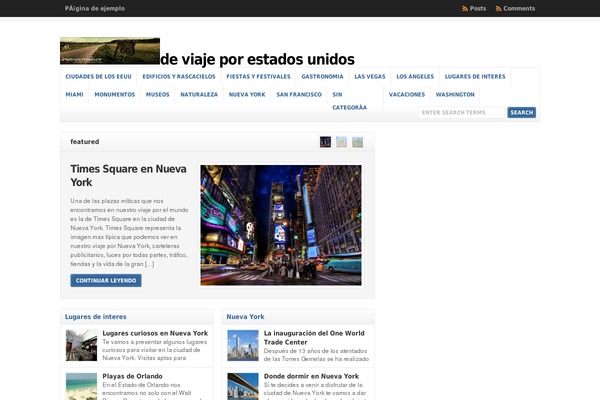
Task: Open Naturaleza category
Action: [x=199, y=95]
